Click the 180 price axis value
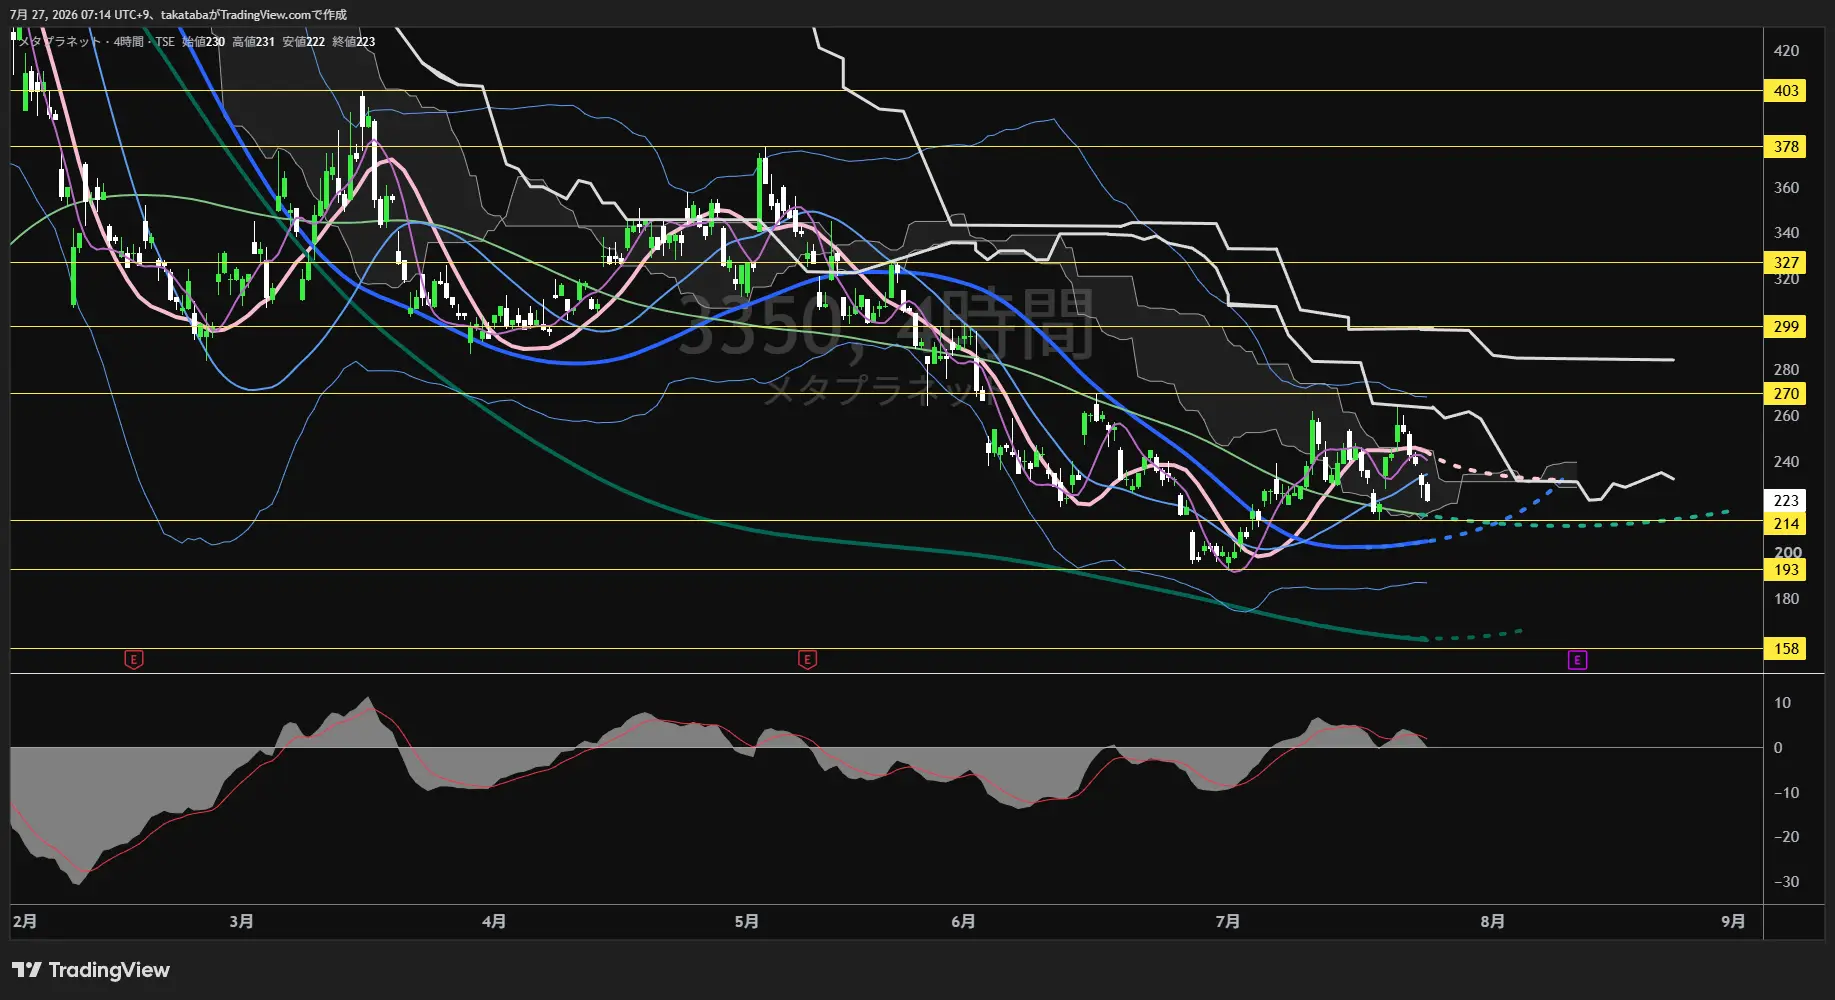The image size is (1835, 1000). (1786, 599)
